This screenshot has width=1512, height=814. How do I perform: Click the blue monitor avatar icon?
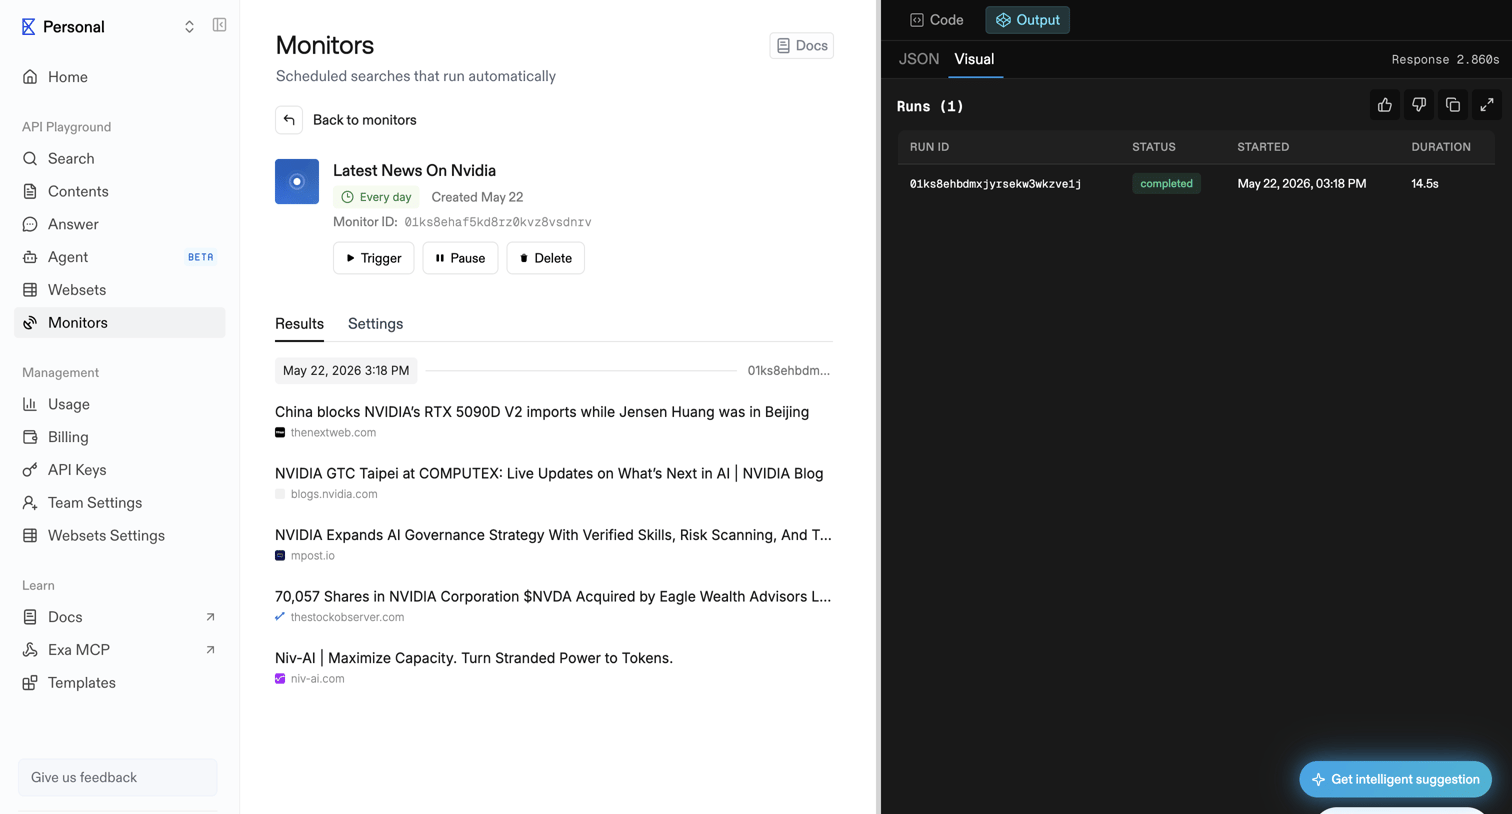[x=297, y=181]
